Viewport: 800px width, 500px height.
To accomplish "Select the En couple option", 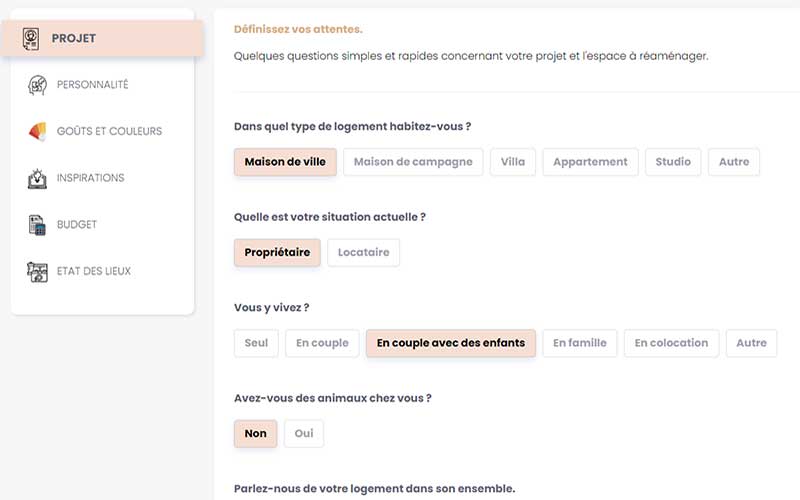I will [x=322, y=343].
